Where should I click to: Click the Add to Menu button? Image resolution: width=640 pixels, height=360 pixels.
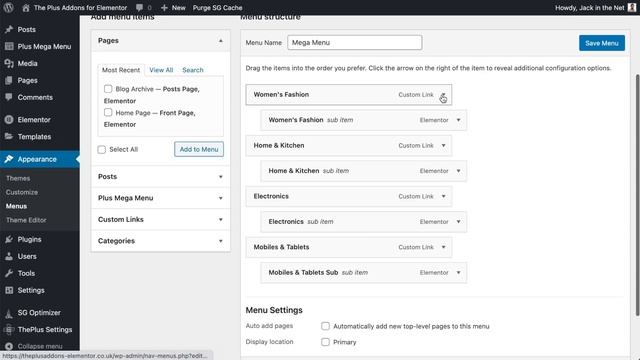(x=199, y=149)
